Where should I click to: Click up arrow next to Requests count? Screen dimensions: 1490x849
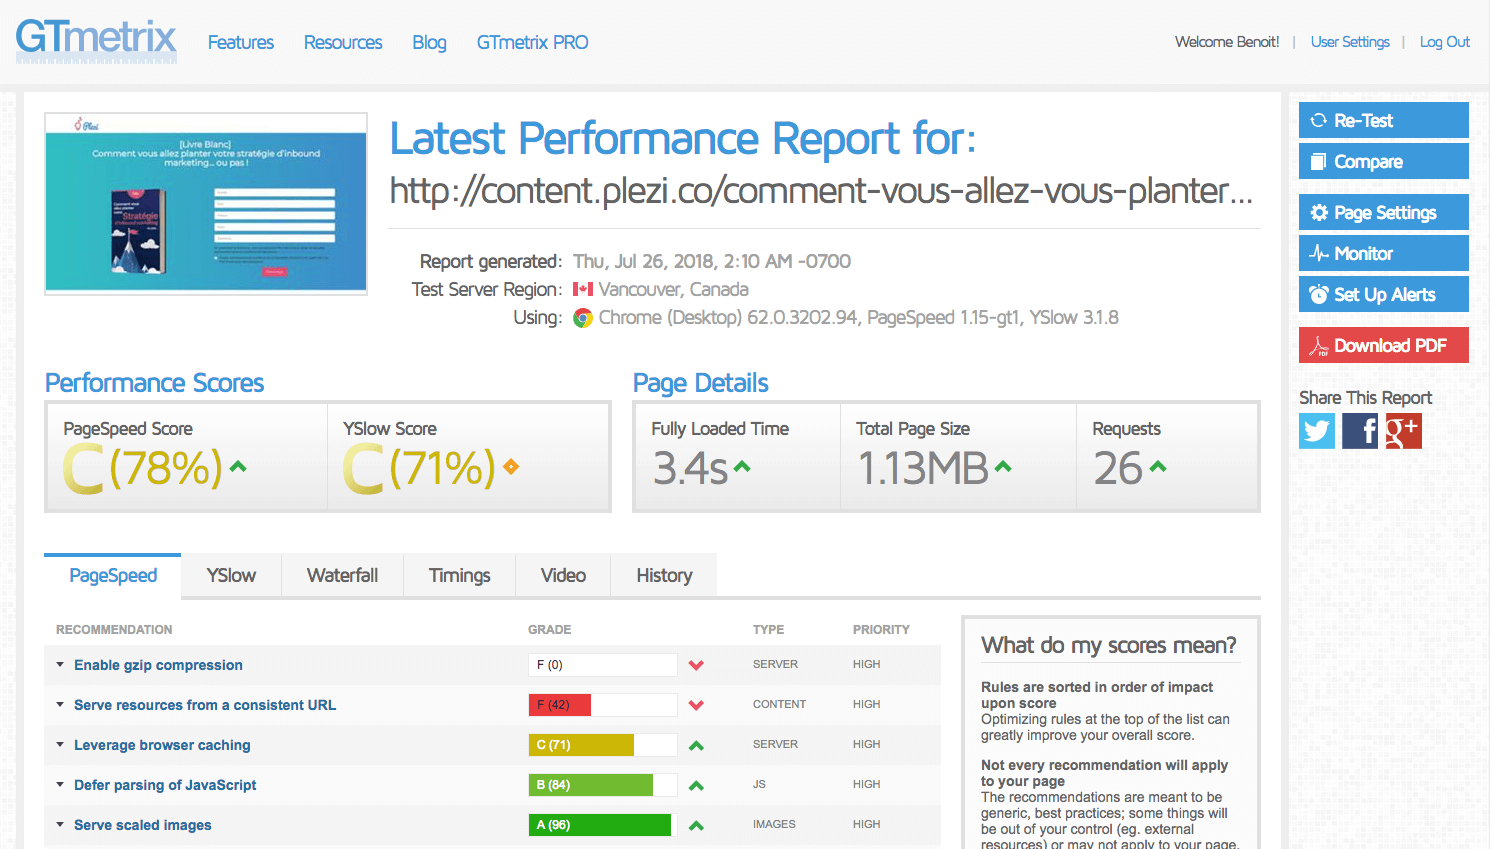pyautogui.click(x=1158, y=466)
